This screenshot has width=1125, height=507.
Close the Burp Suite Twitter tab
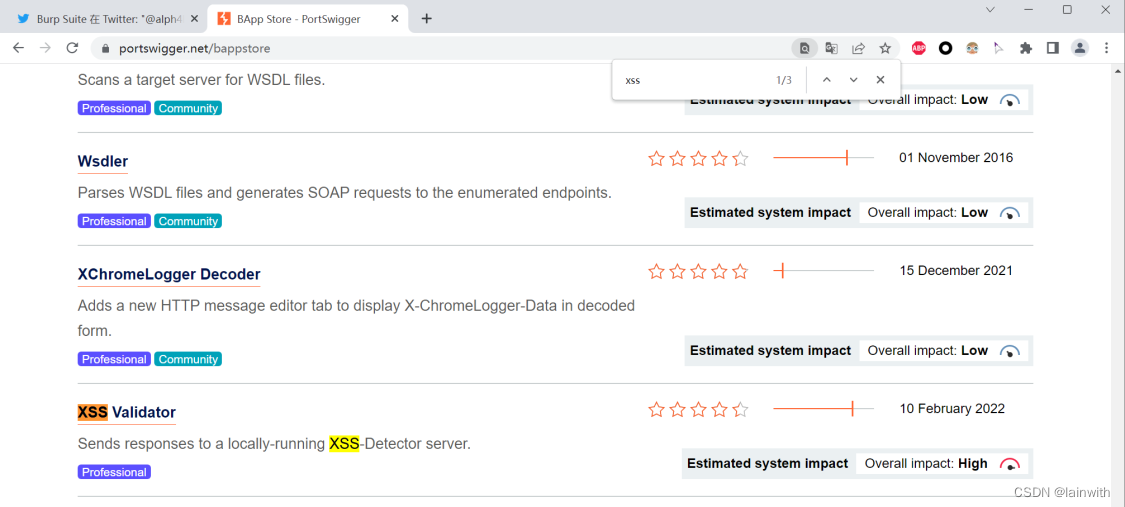(x=194, y=19)
